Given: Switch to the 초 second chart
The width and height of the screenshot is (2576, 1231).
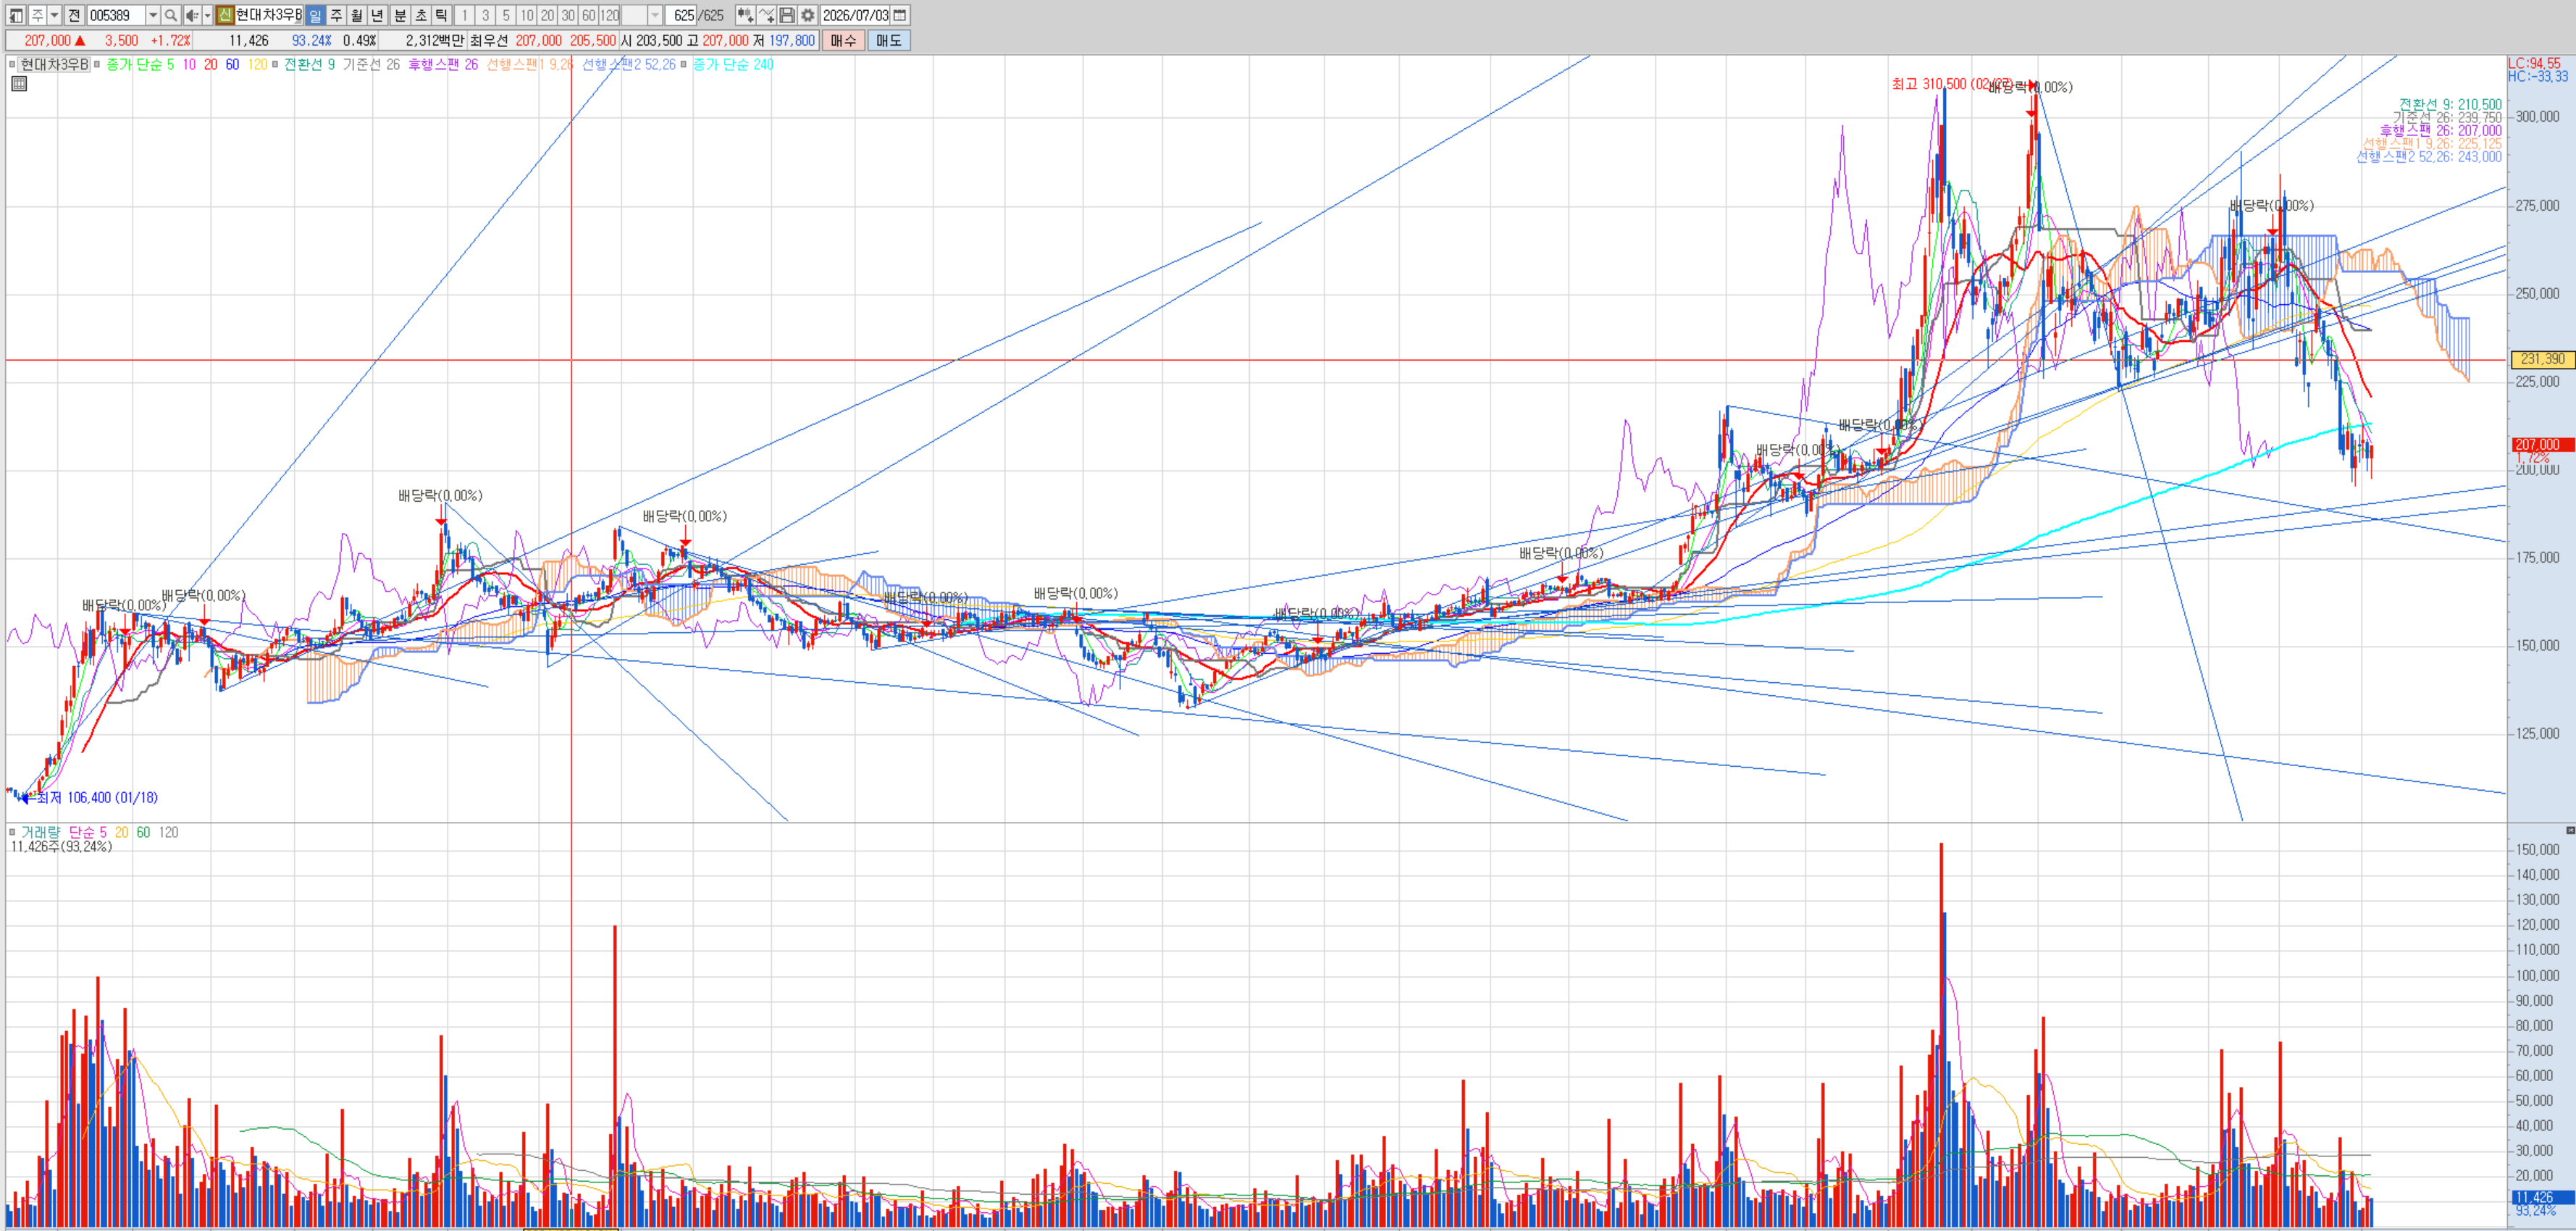Looking at the screenshot, I should (x=421, y=15).
